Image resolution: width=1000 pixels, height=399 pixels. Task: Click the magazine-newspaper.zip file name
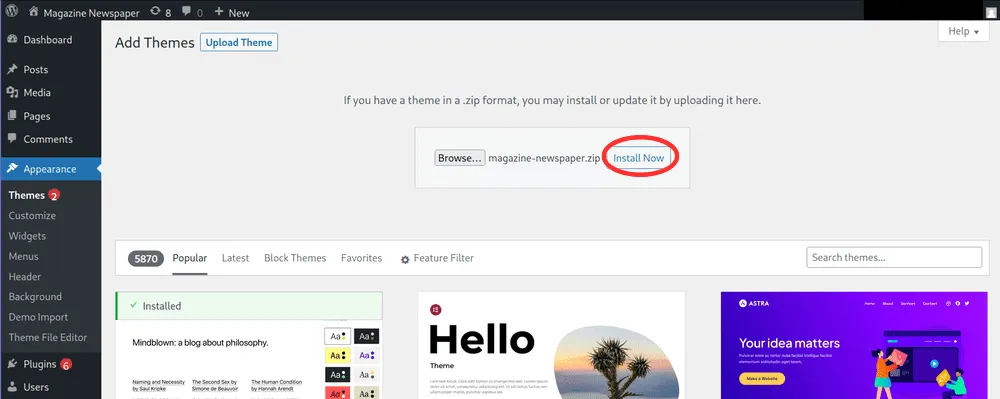click(544, 158)
